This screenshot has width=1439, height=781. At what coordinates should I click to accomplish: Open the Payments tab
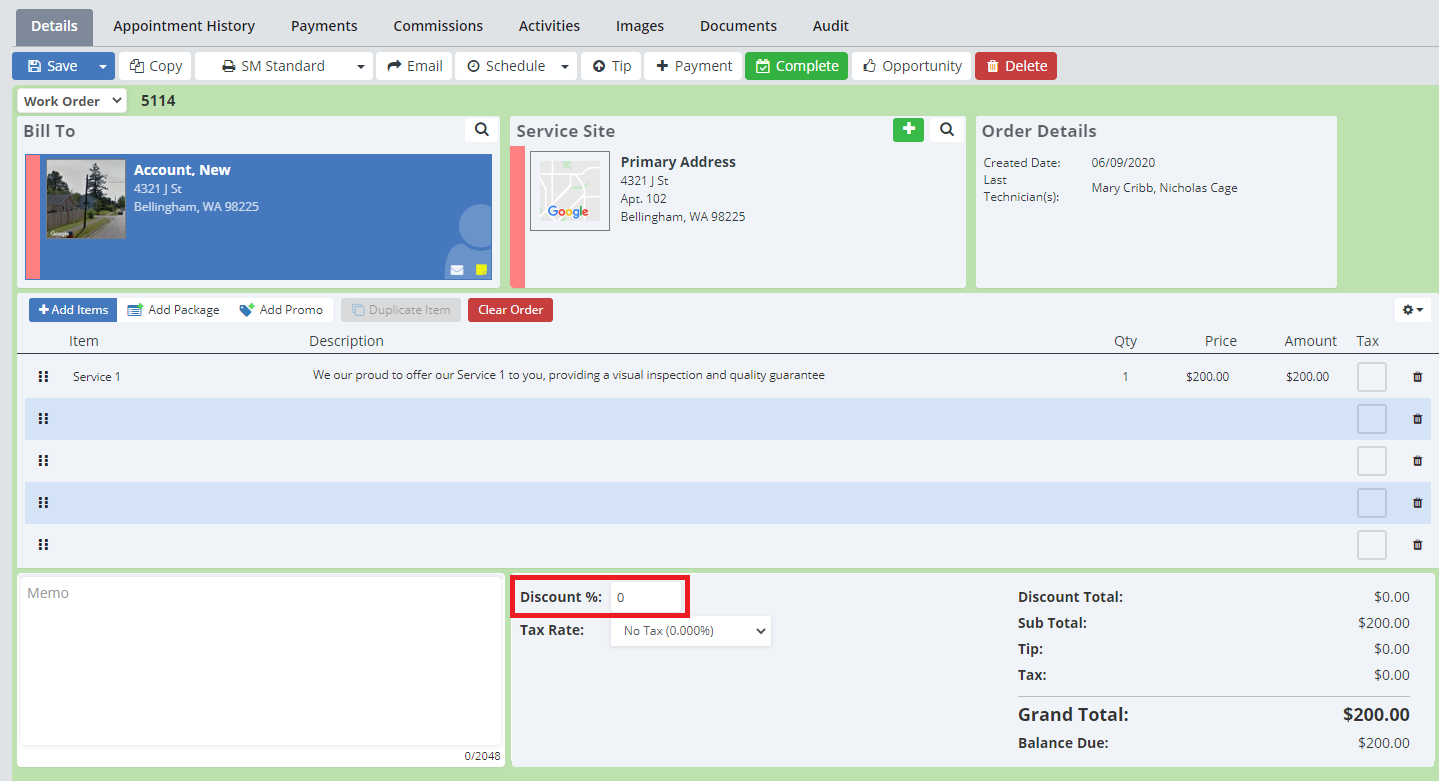324,26
